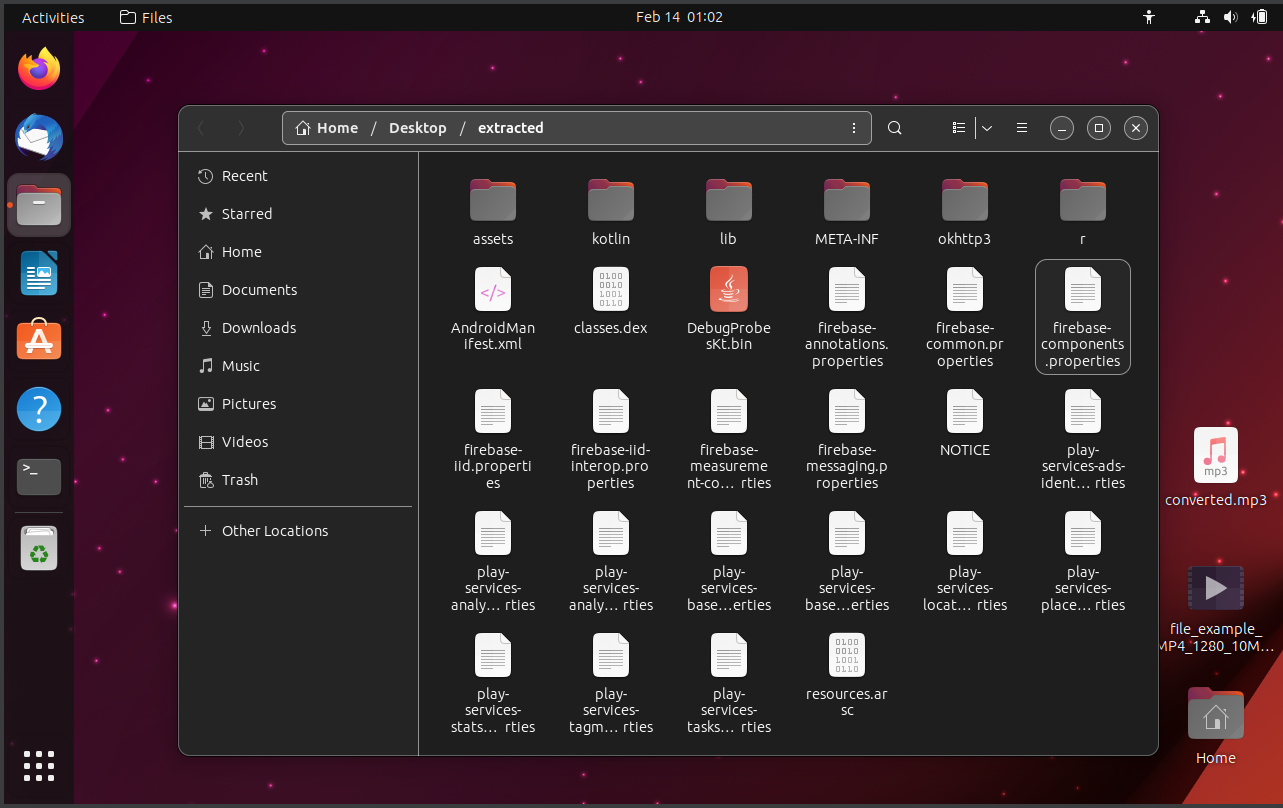Open the view options chevron dropdown
This screenshot has height=808, width=1283.
click(987, 128)
